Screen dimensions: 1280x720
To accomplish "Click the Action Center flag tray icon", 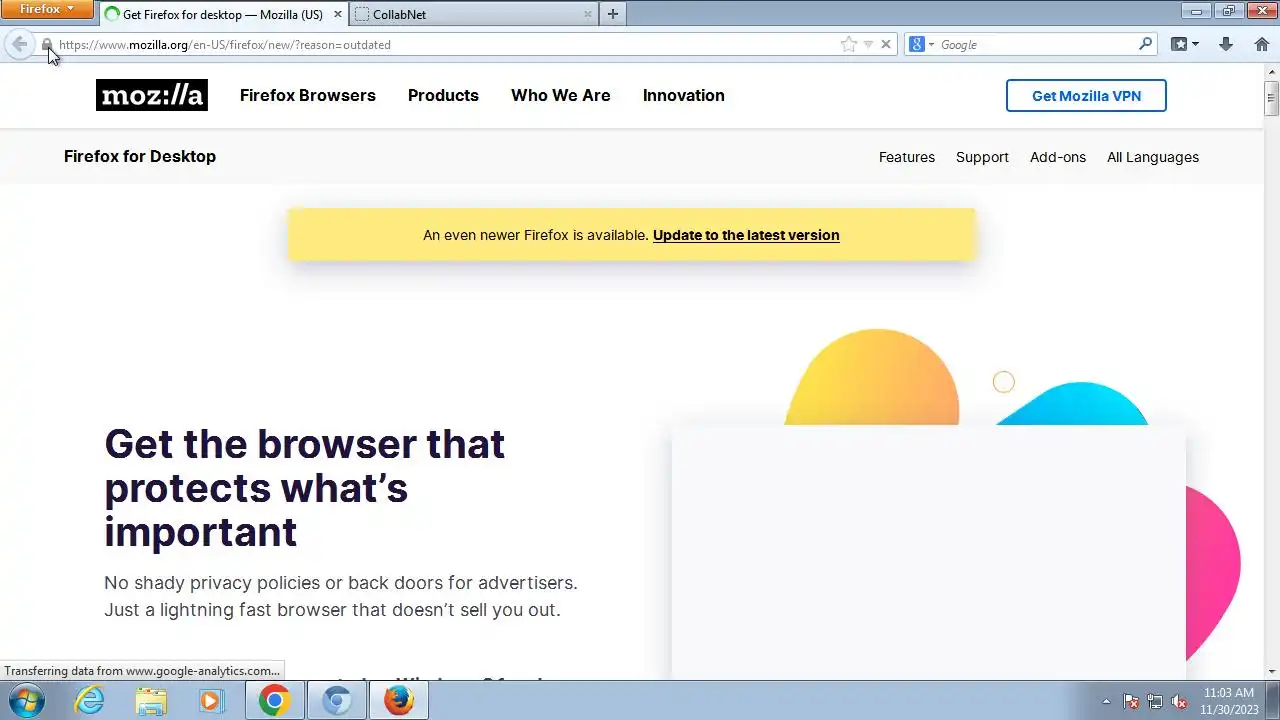I will 1131,701.
